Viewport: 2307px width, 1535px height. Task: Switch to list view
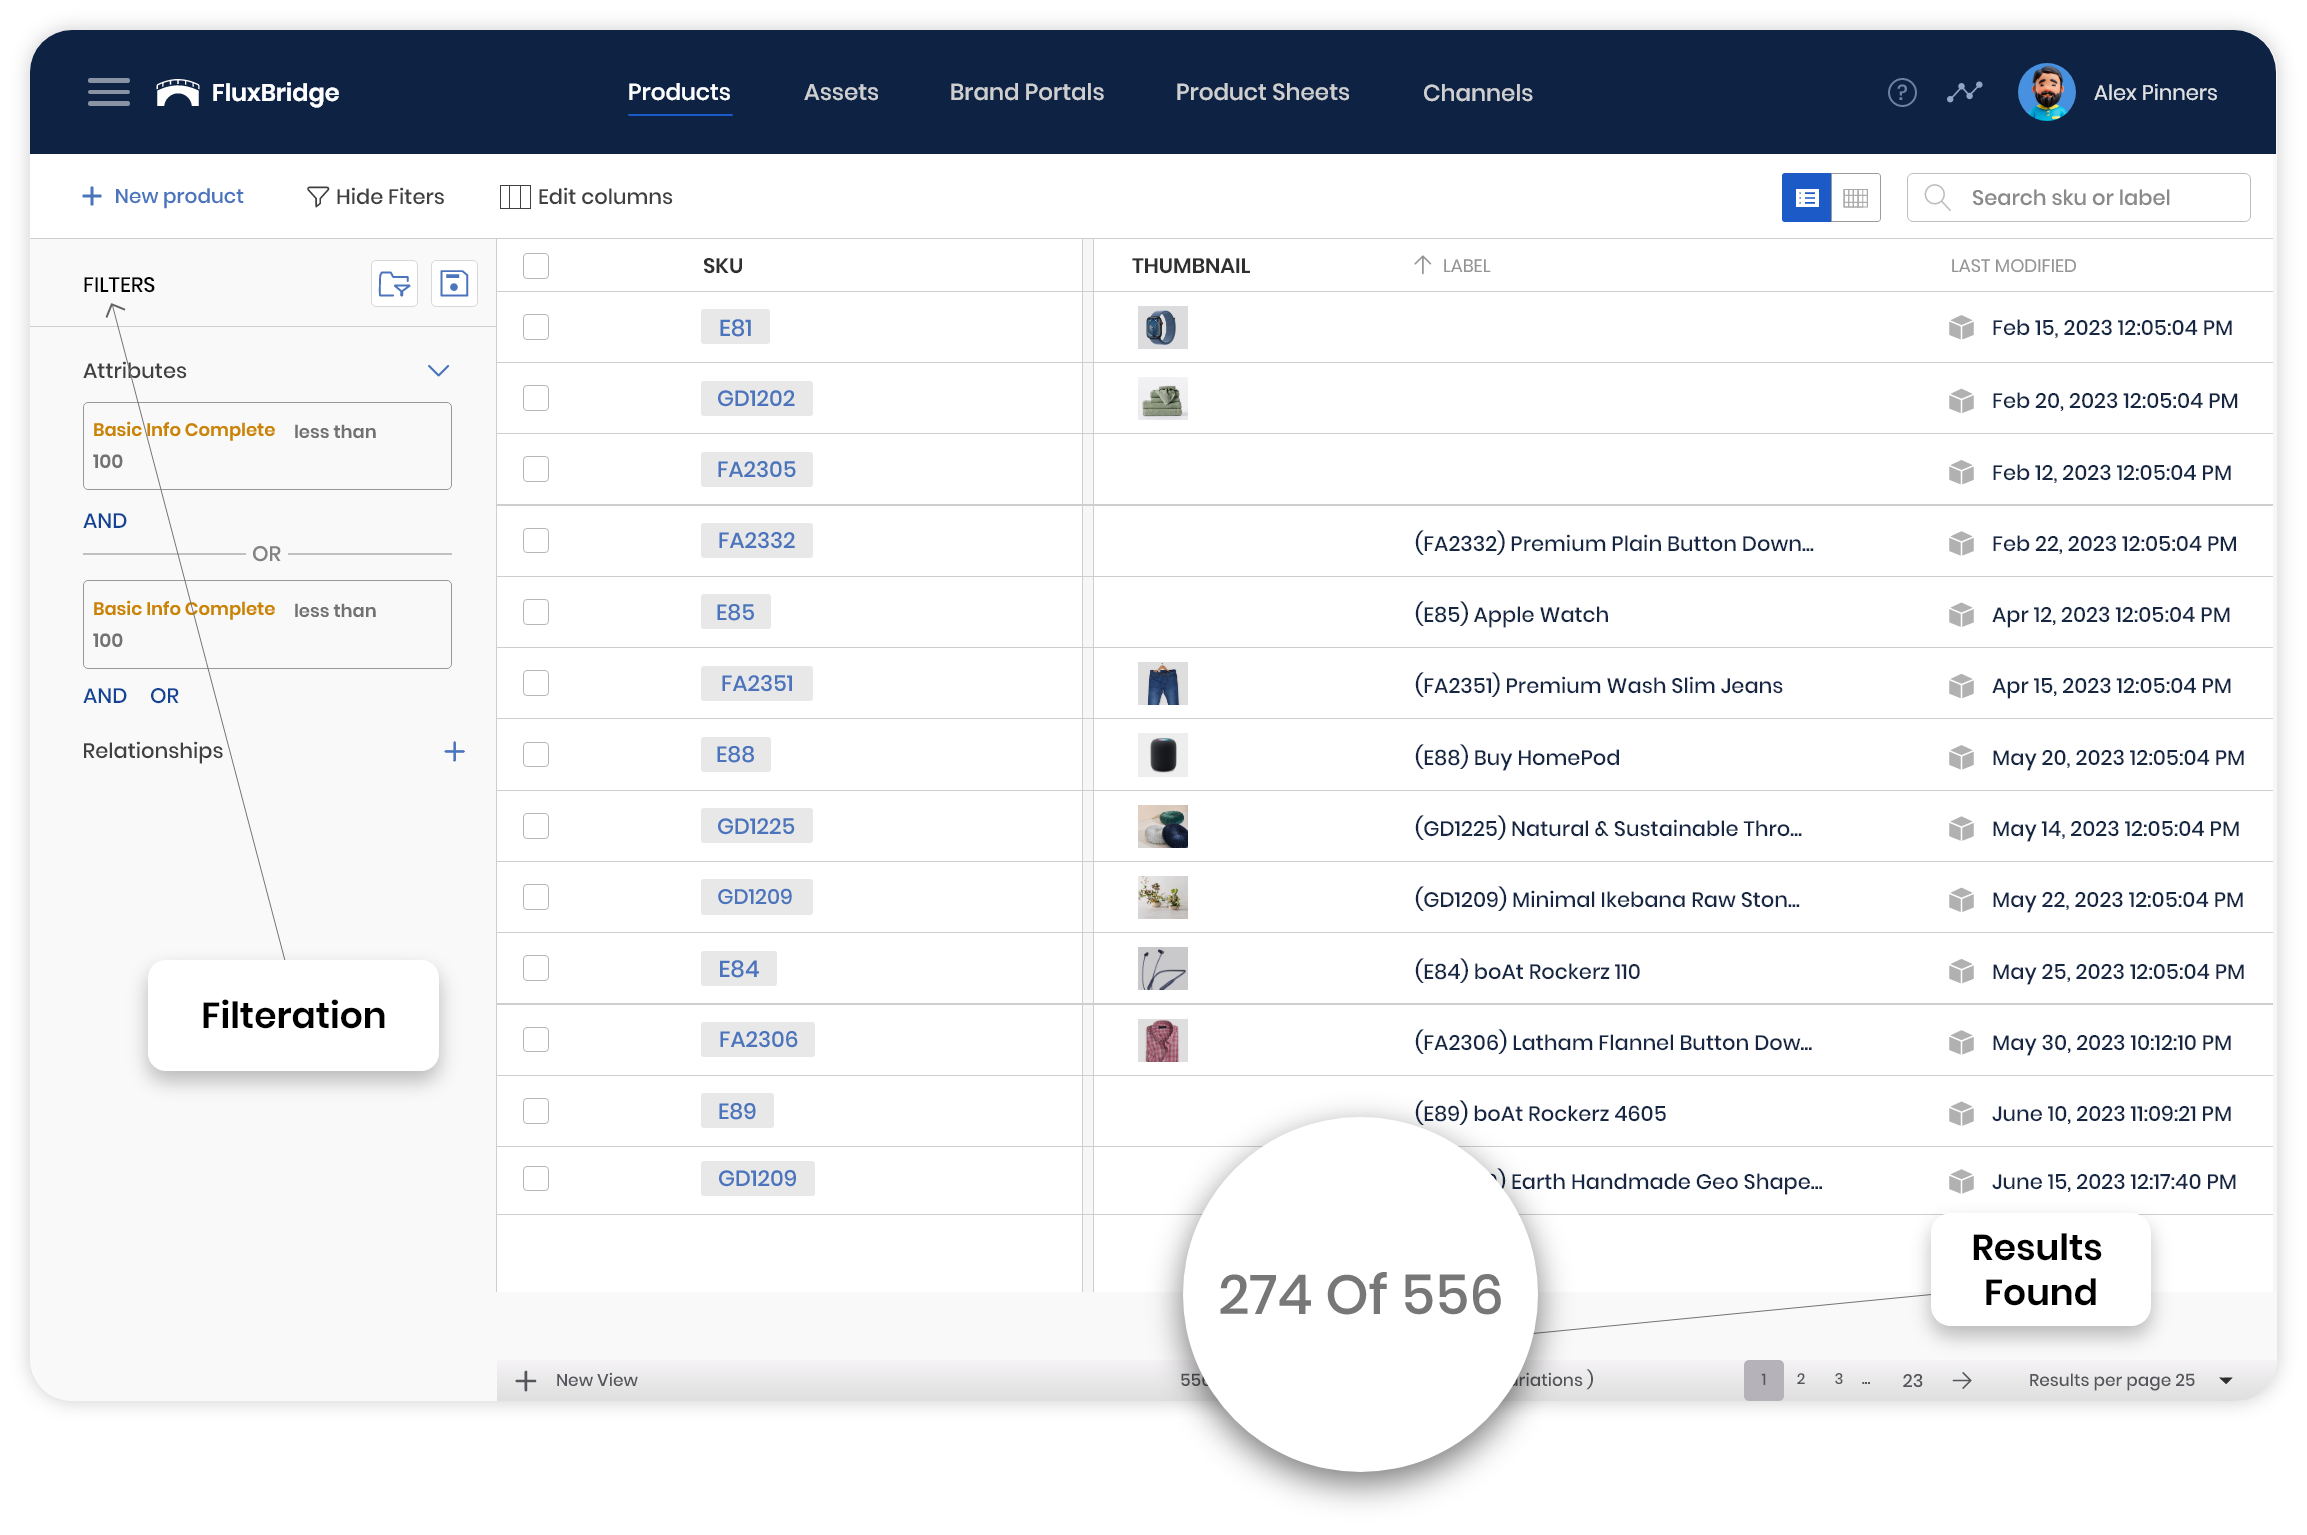pos(1806,198)
